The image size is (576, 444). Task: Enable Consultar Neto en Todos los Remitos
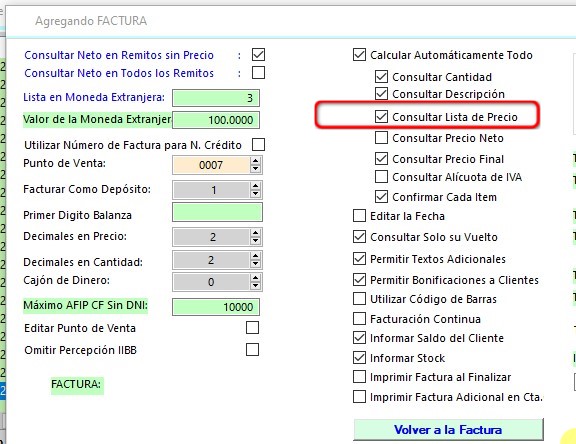coord(258,72)
